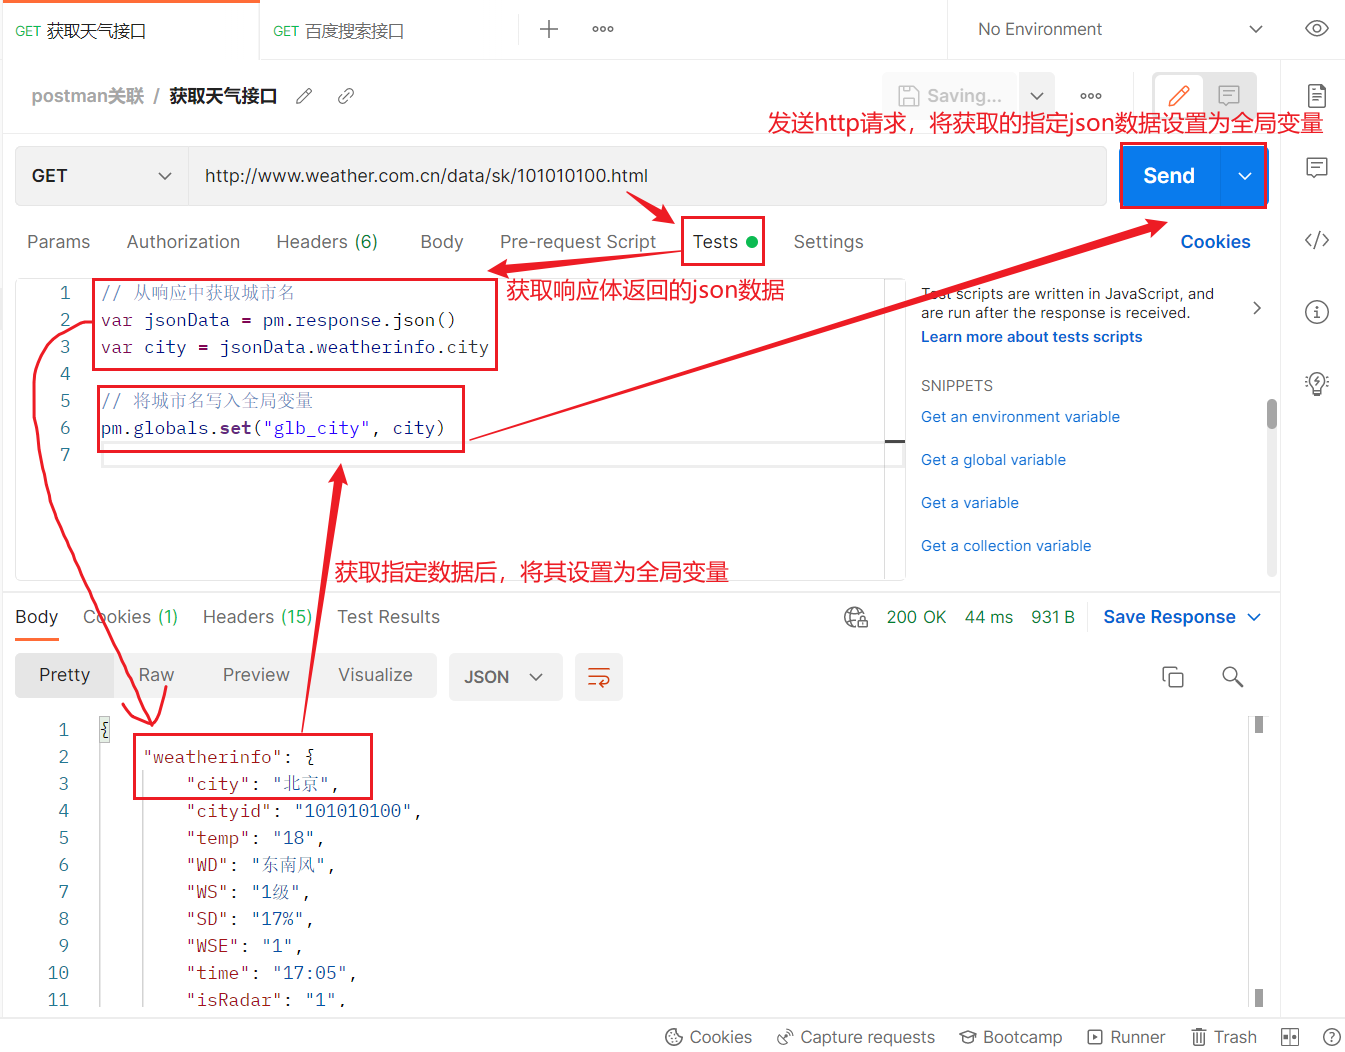The height and width of the screenshot is (1052, 1345).
Task: Open Headers (6) request tab
Action: tap(327, 242)
